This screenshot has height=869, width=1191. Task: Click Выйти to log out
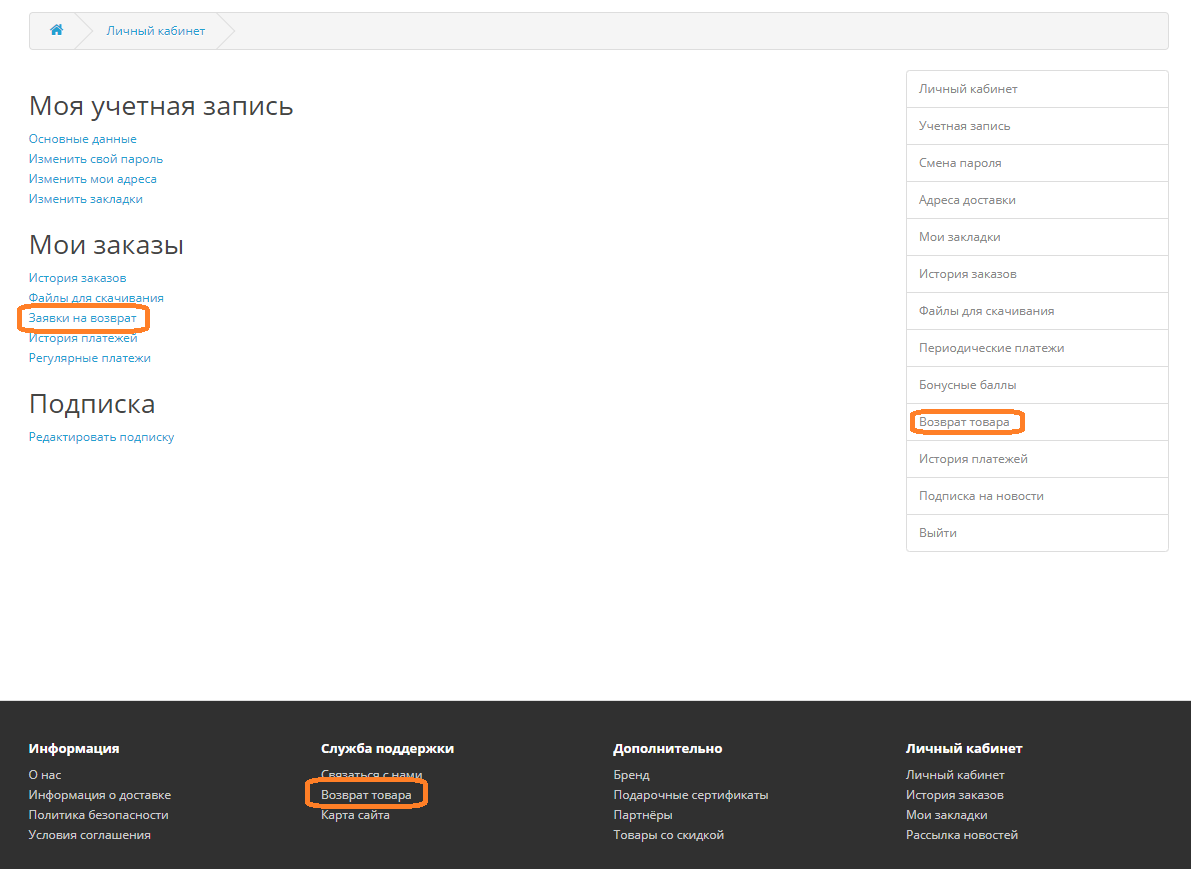(937, 533)
